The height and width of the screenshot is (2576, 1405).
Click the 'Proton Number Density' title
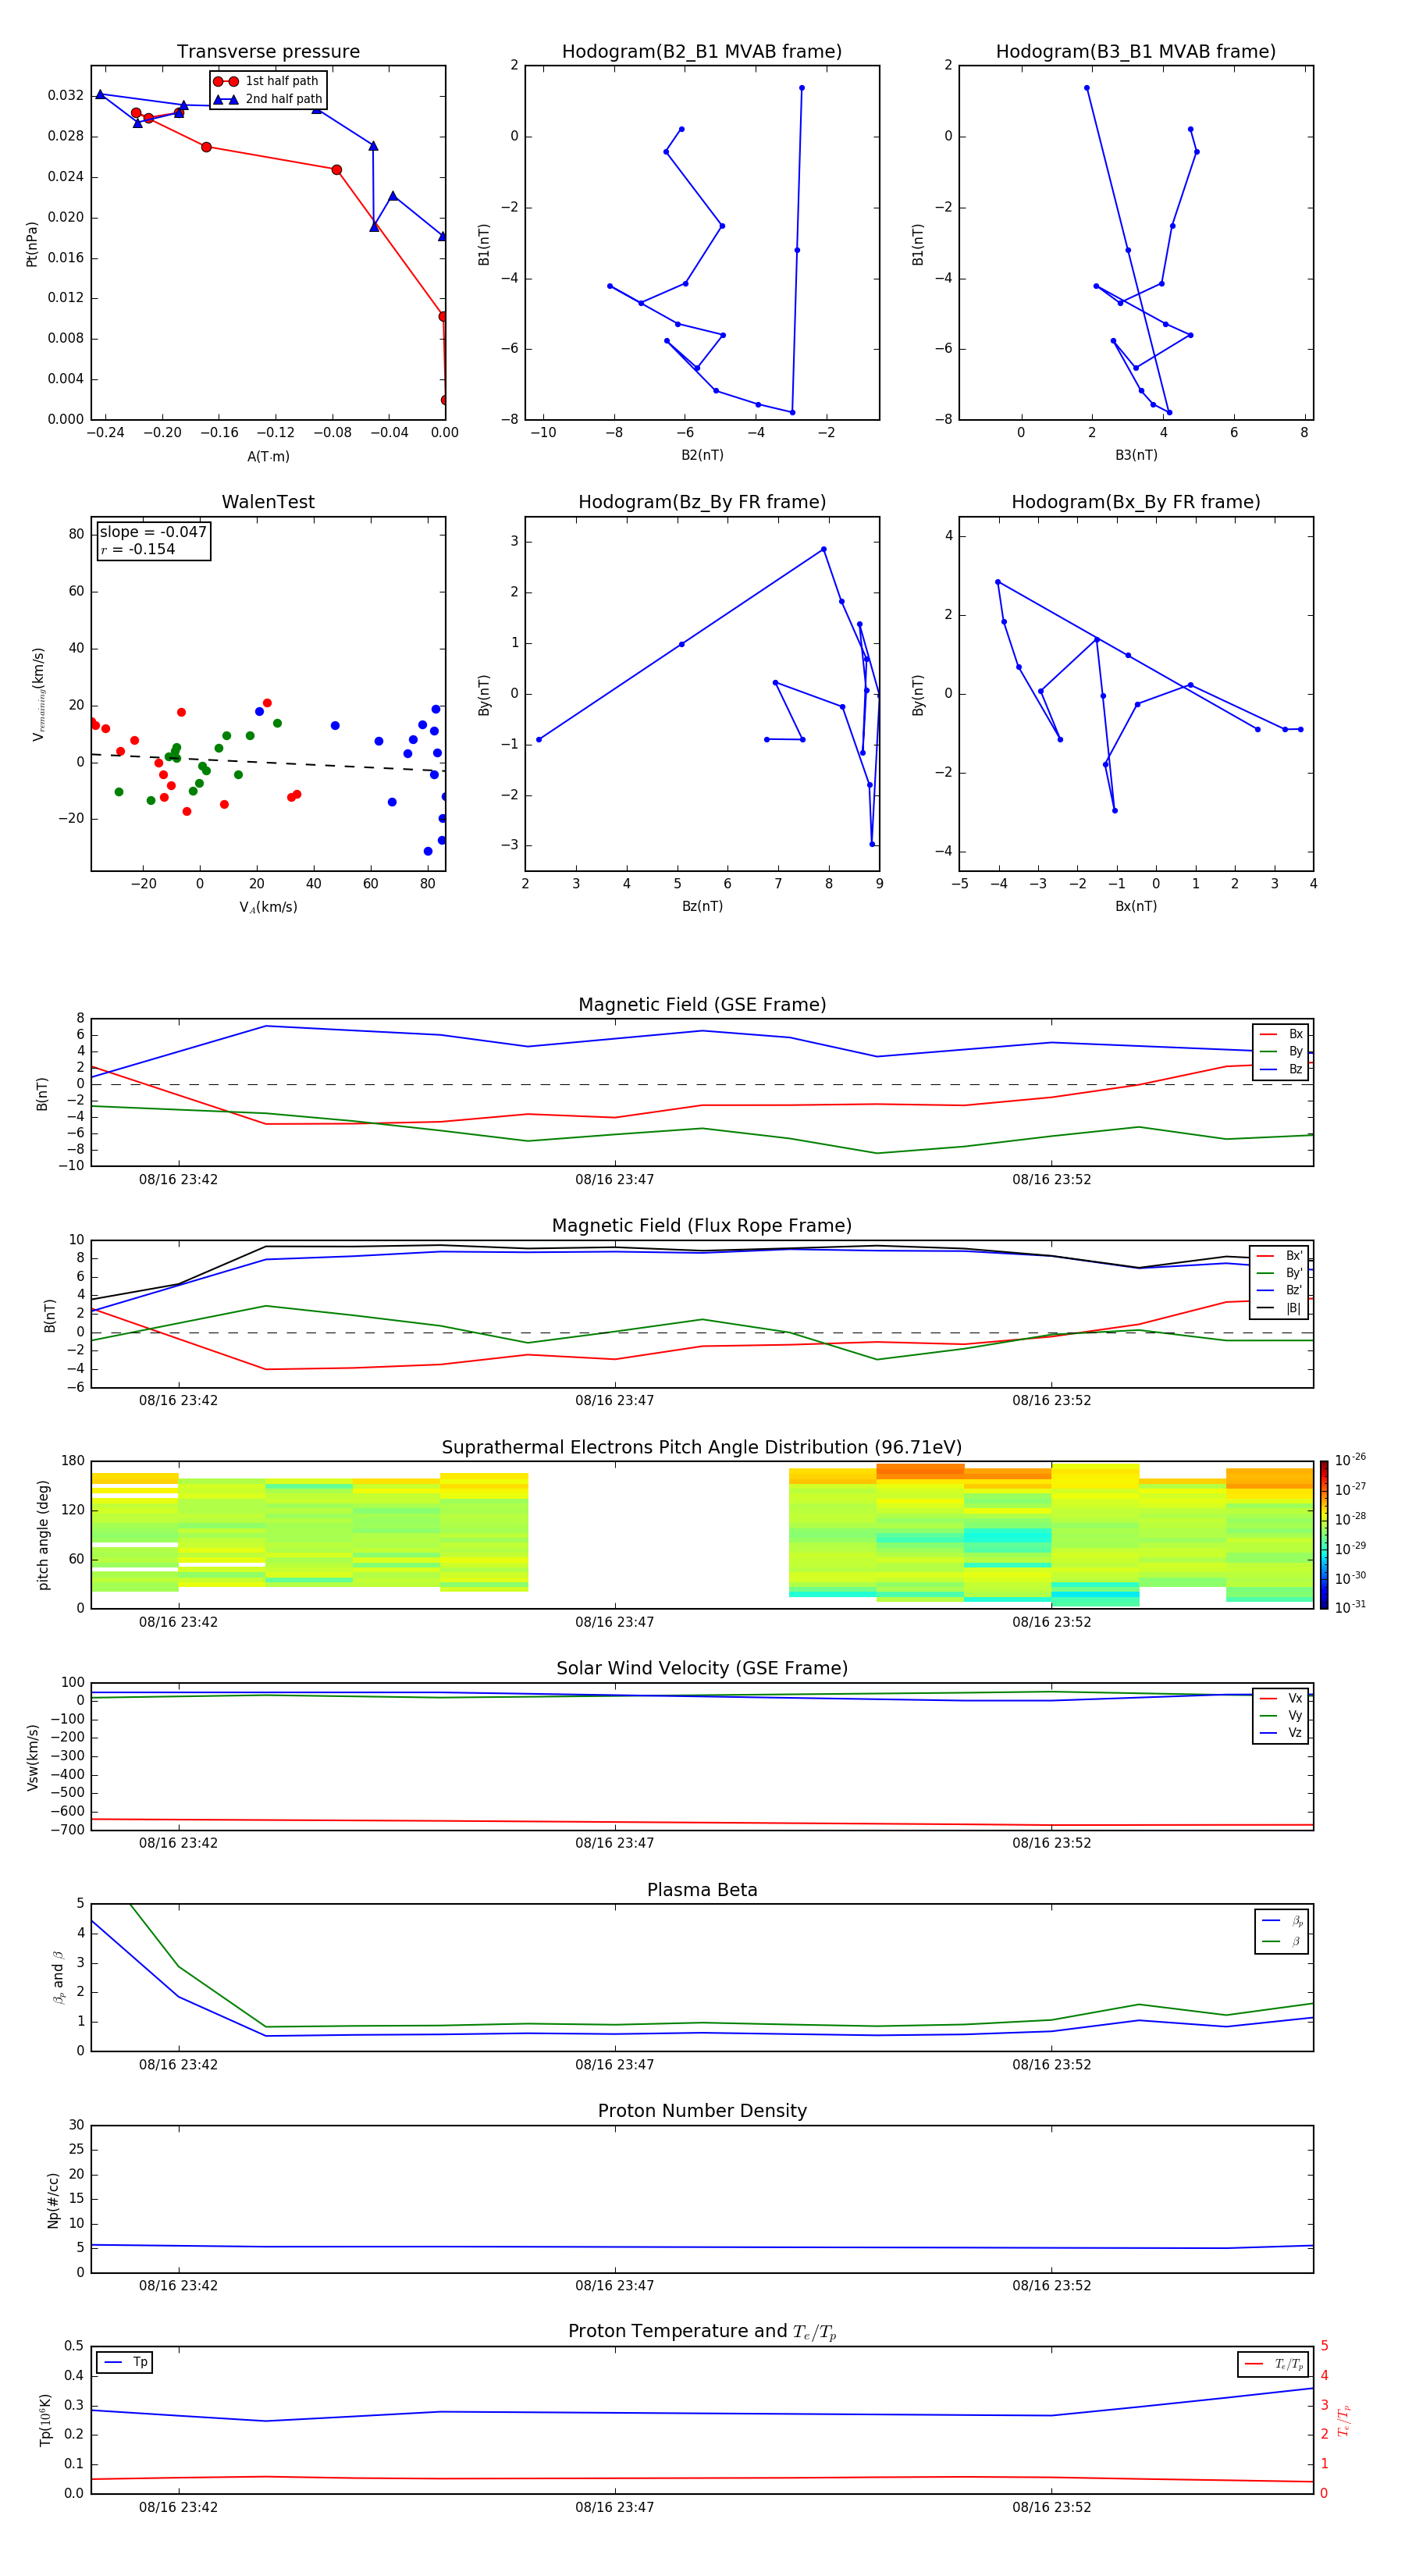702,2111
